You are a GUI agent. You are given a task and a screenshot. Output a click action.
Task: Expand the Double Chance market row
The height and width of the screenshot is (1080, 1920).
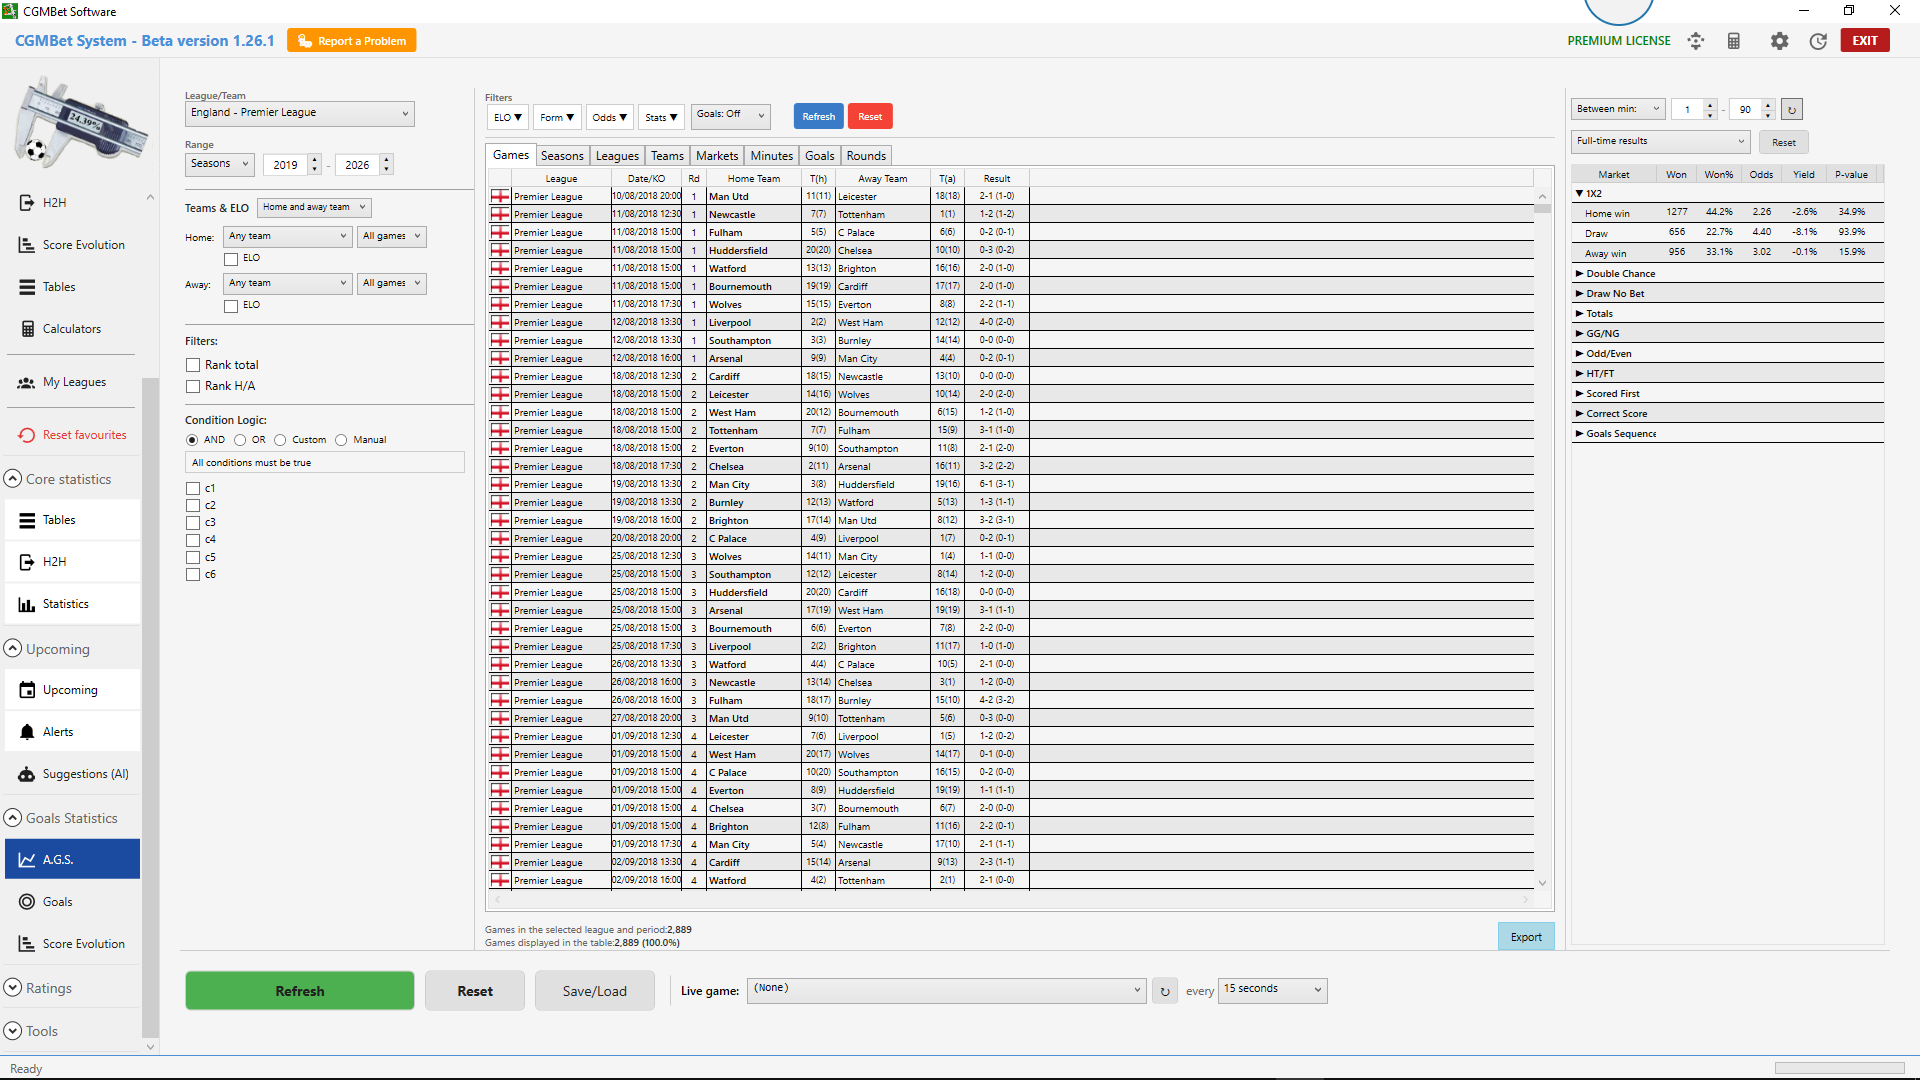[1579, 274]
